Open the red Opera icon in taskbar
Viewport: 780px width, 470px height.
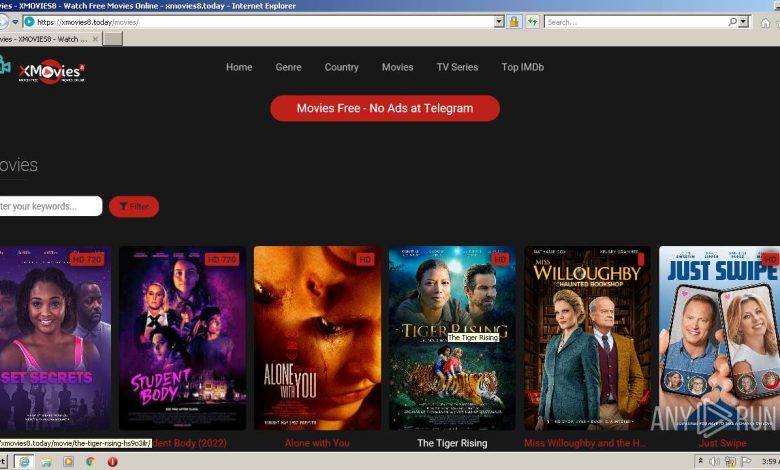coord(112,462)
